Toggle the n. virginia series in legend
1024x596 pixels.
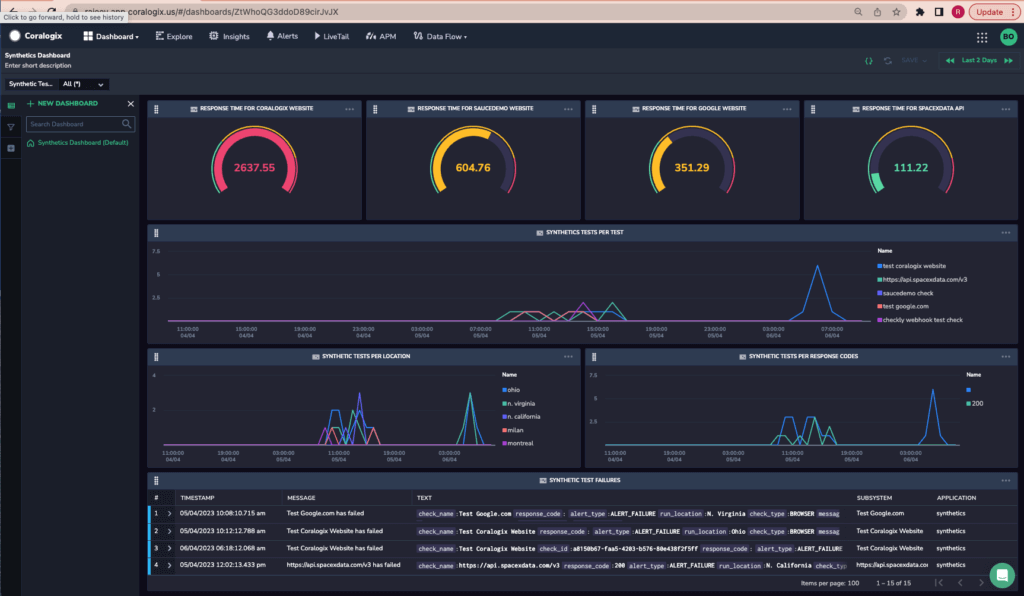pyautogui.click(x=518, y=403)
